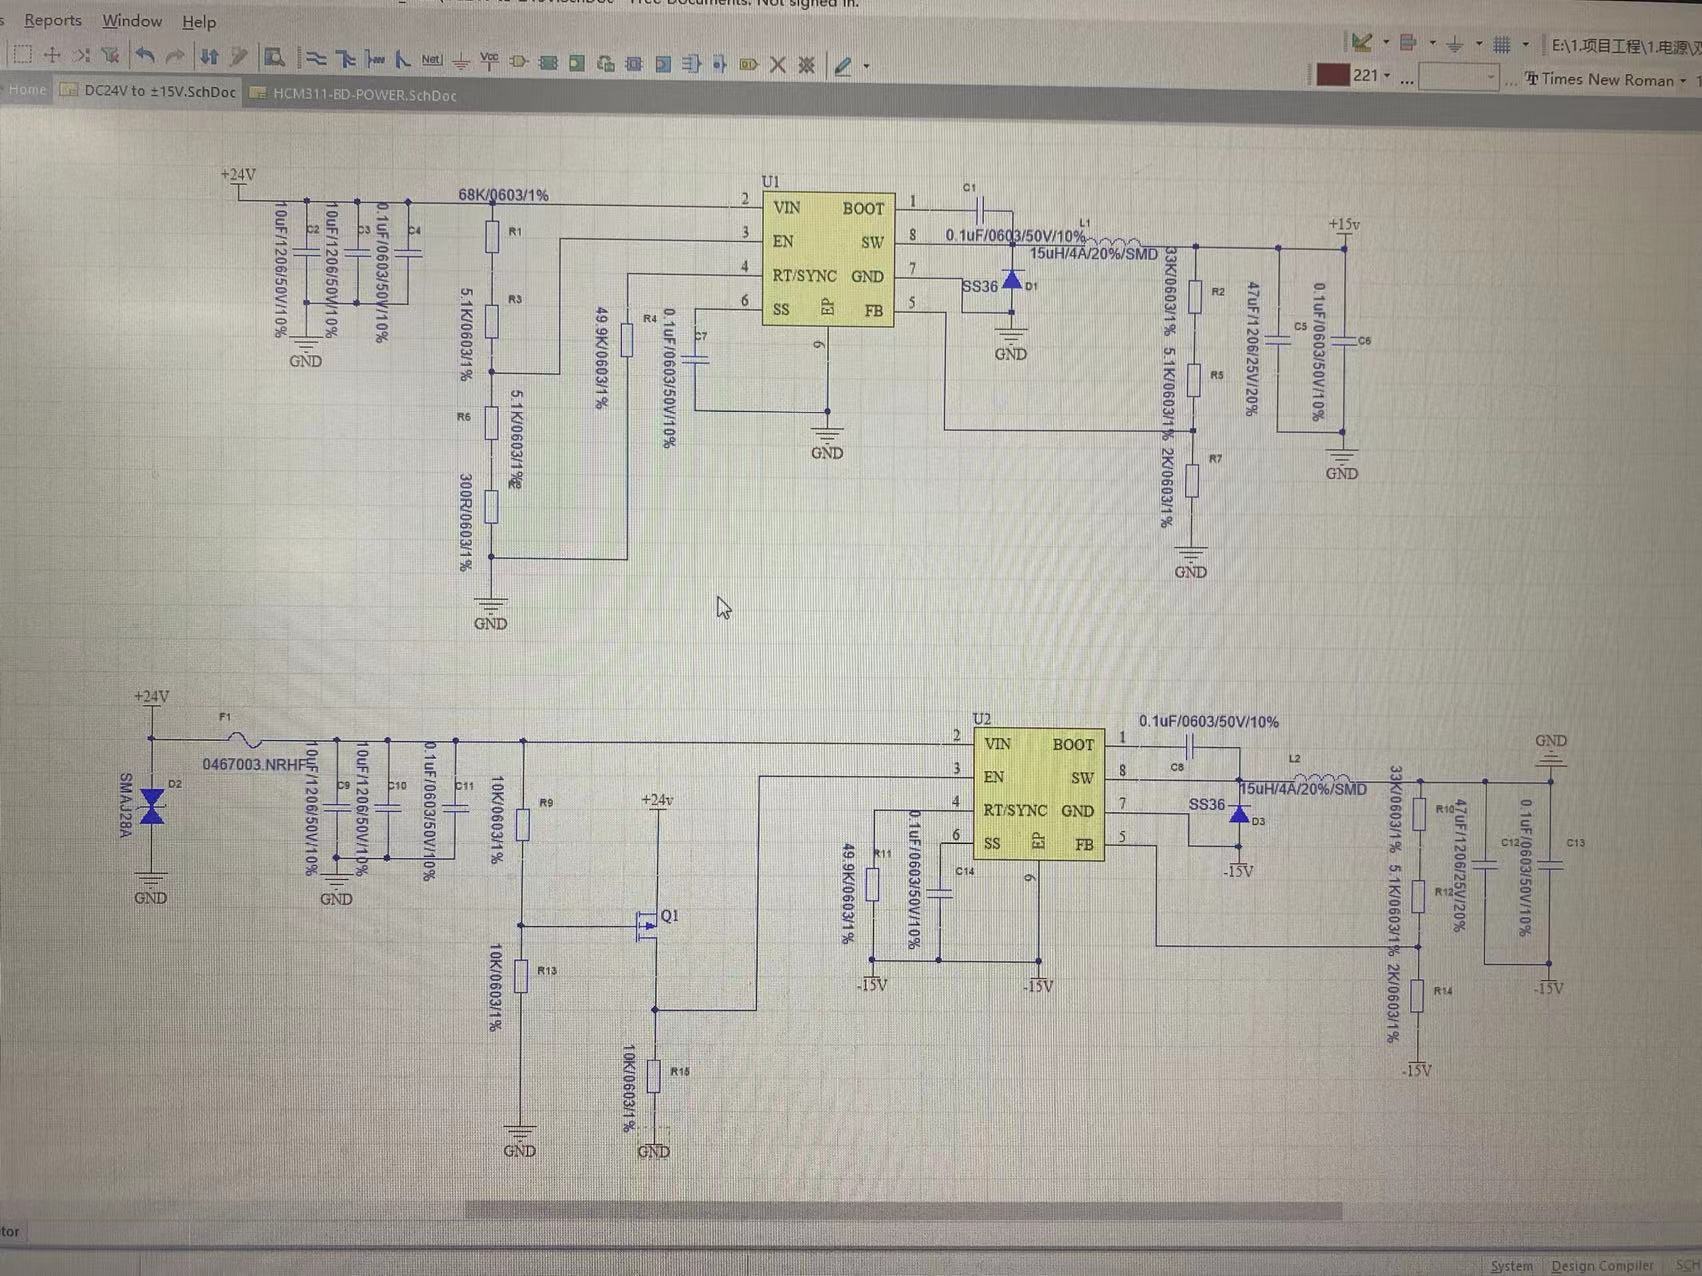The image size is (1702, 1276).
Task: Expand the pen annotation tool dropdown
Action: (x=866, y=67)
